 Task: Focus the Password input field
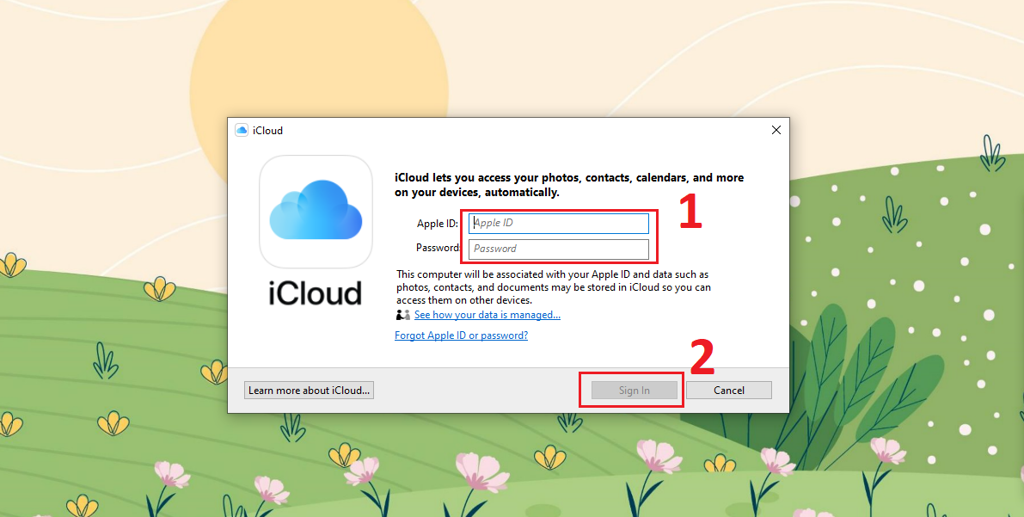[558, 249]
